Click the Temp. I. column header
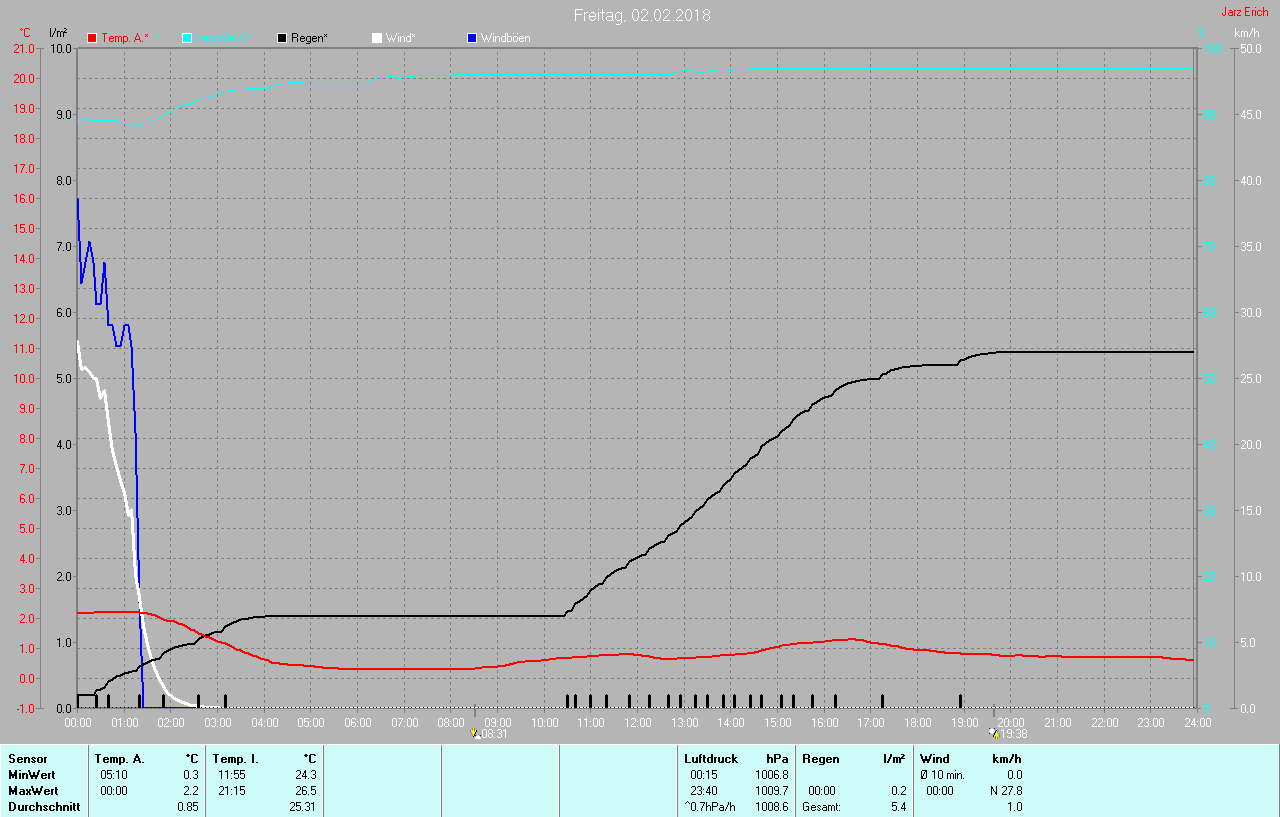Screen dimensions: 1280x817 point(235,759)
